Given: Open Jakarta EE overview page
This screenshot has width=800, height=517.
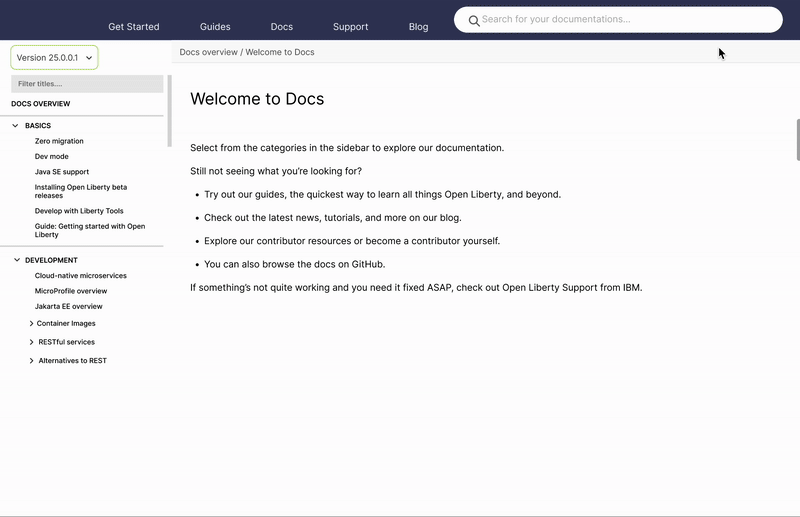Looking at the screenshot, I should pyautogui.click(x=68, y=306).
